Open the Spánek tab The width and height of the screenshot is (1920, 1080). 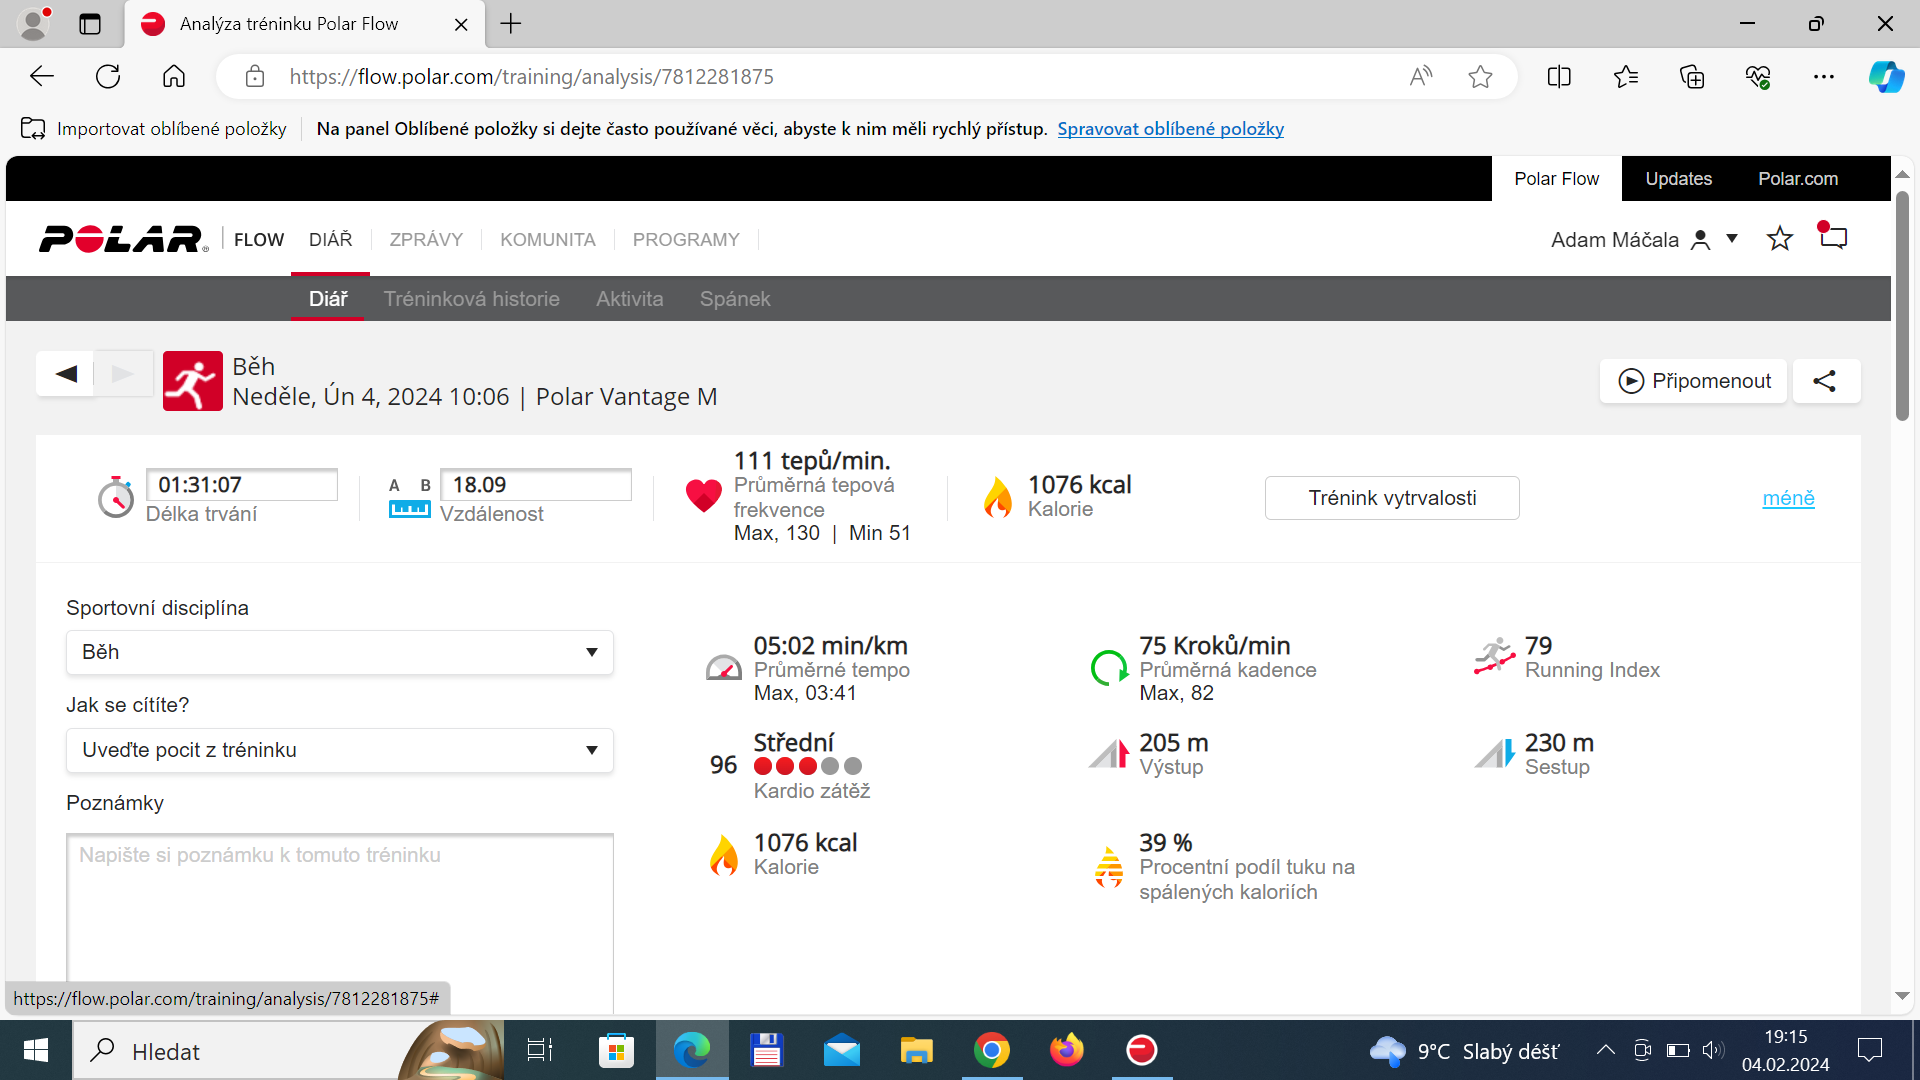click(x=735, y=299)
